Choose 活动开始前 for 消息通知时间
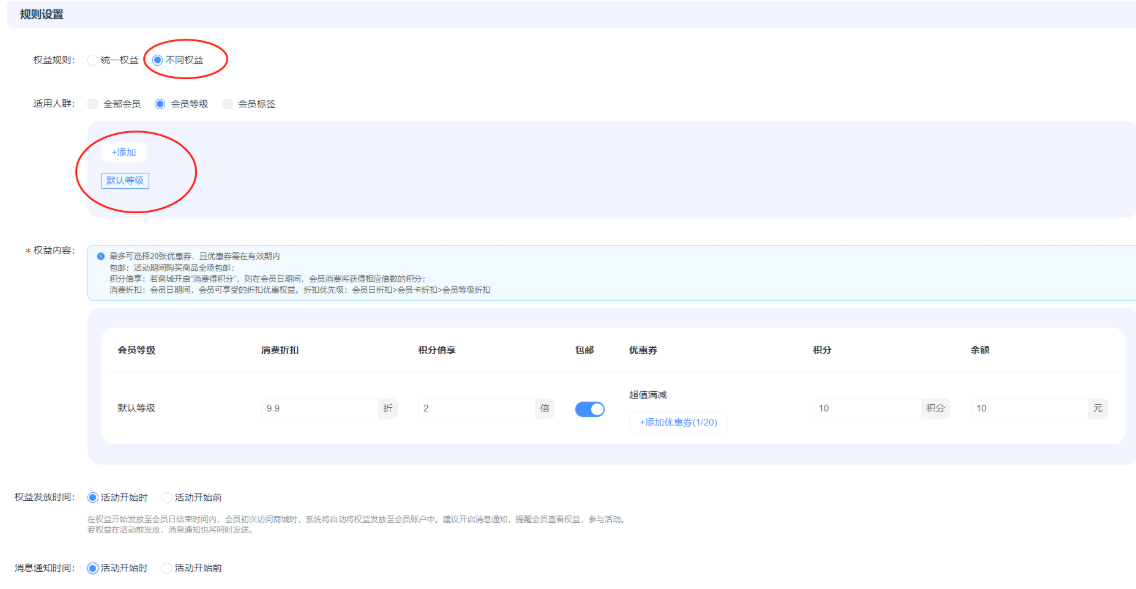The width and height of the screenshot is (1136, 589). pyautogui.click(x=167, y=568)
